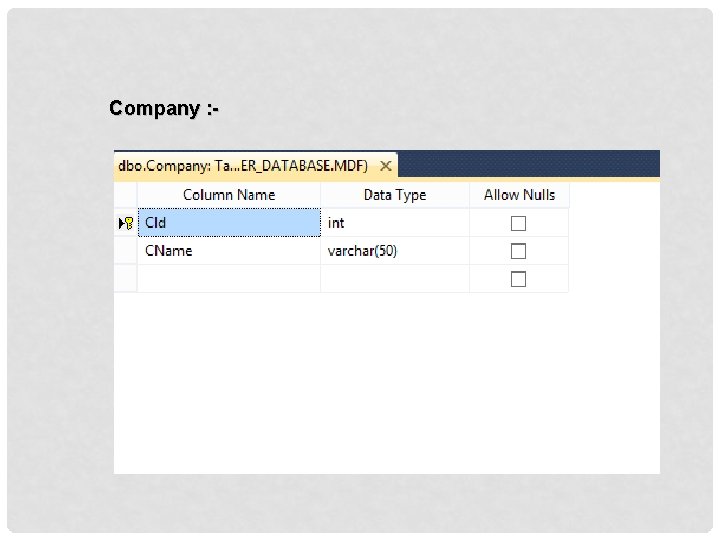Select the empty row via its row selector
The width and height of the screenshot is (720, 540).
point(125,279)
